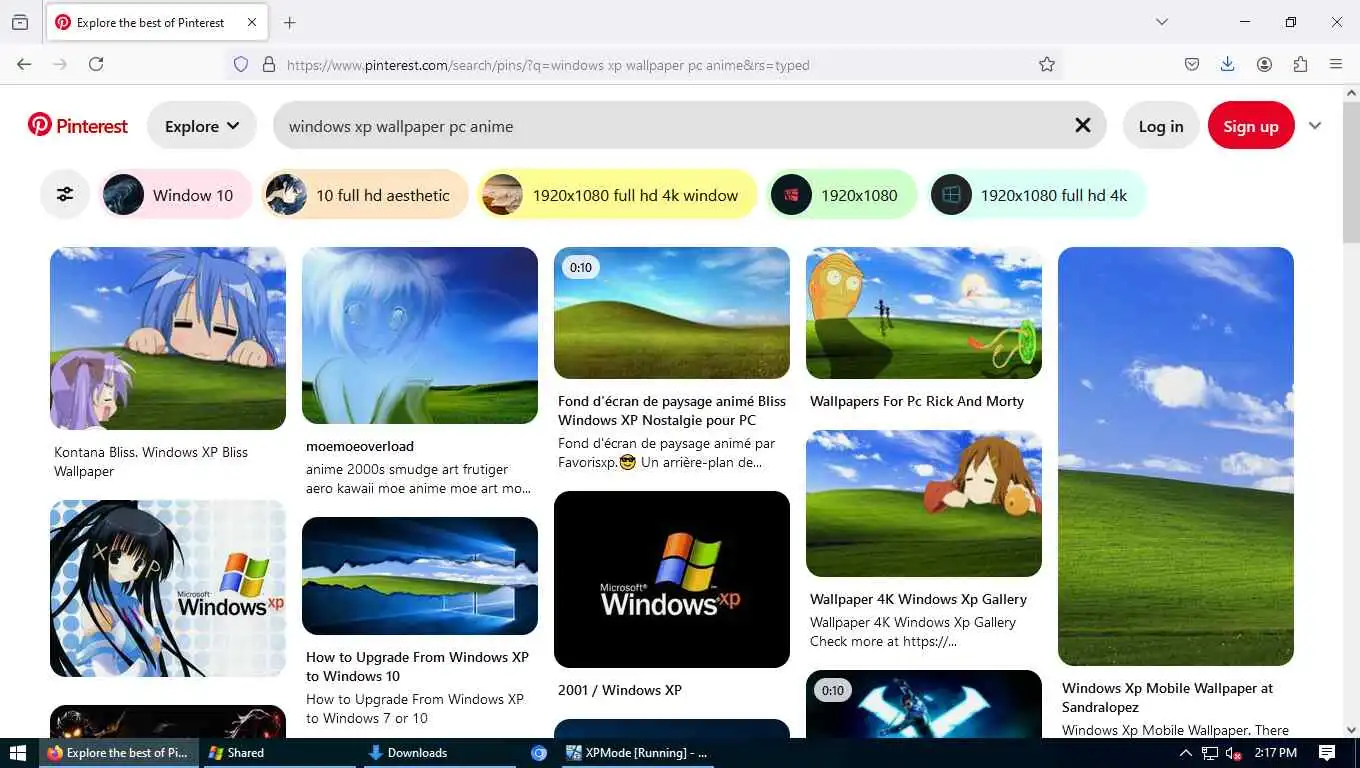Open the Kontana Bliss pin thumbnail
Screen dimensions: 1360x768
pyautogui.click(x=168, y=338)
